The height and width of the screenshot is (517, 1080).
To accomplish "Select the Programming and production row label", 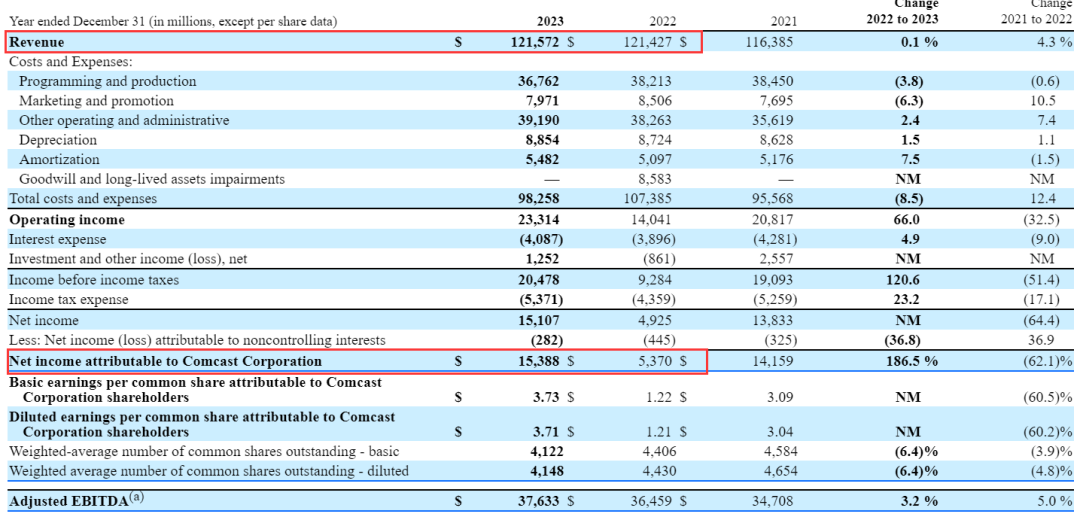I will point(108,81).
